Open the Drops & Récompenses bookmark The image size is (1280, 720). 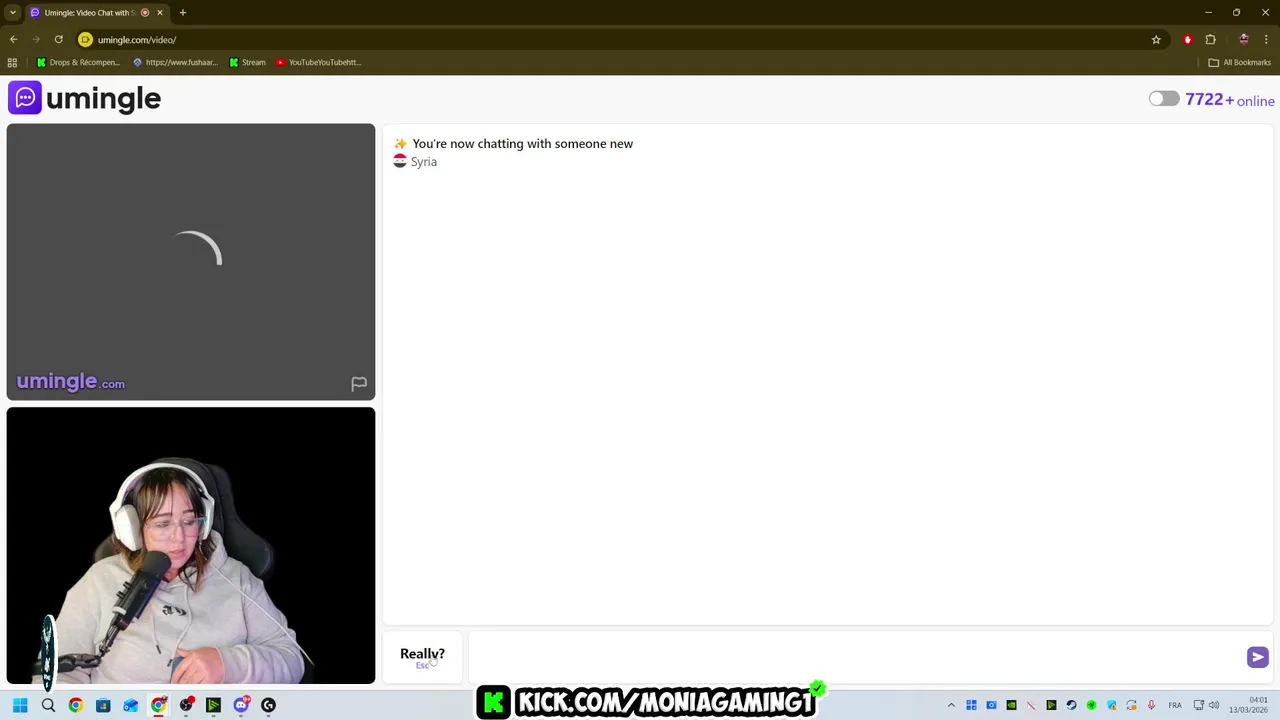(x=79, y=62)
